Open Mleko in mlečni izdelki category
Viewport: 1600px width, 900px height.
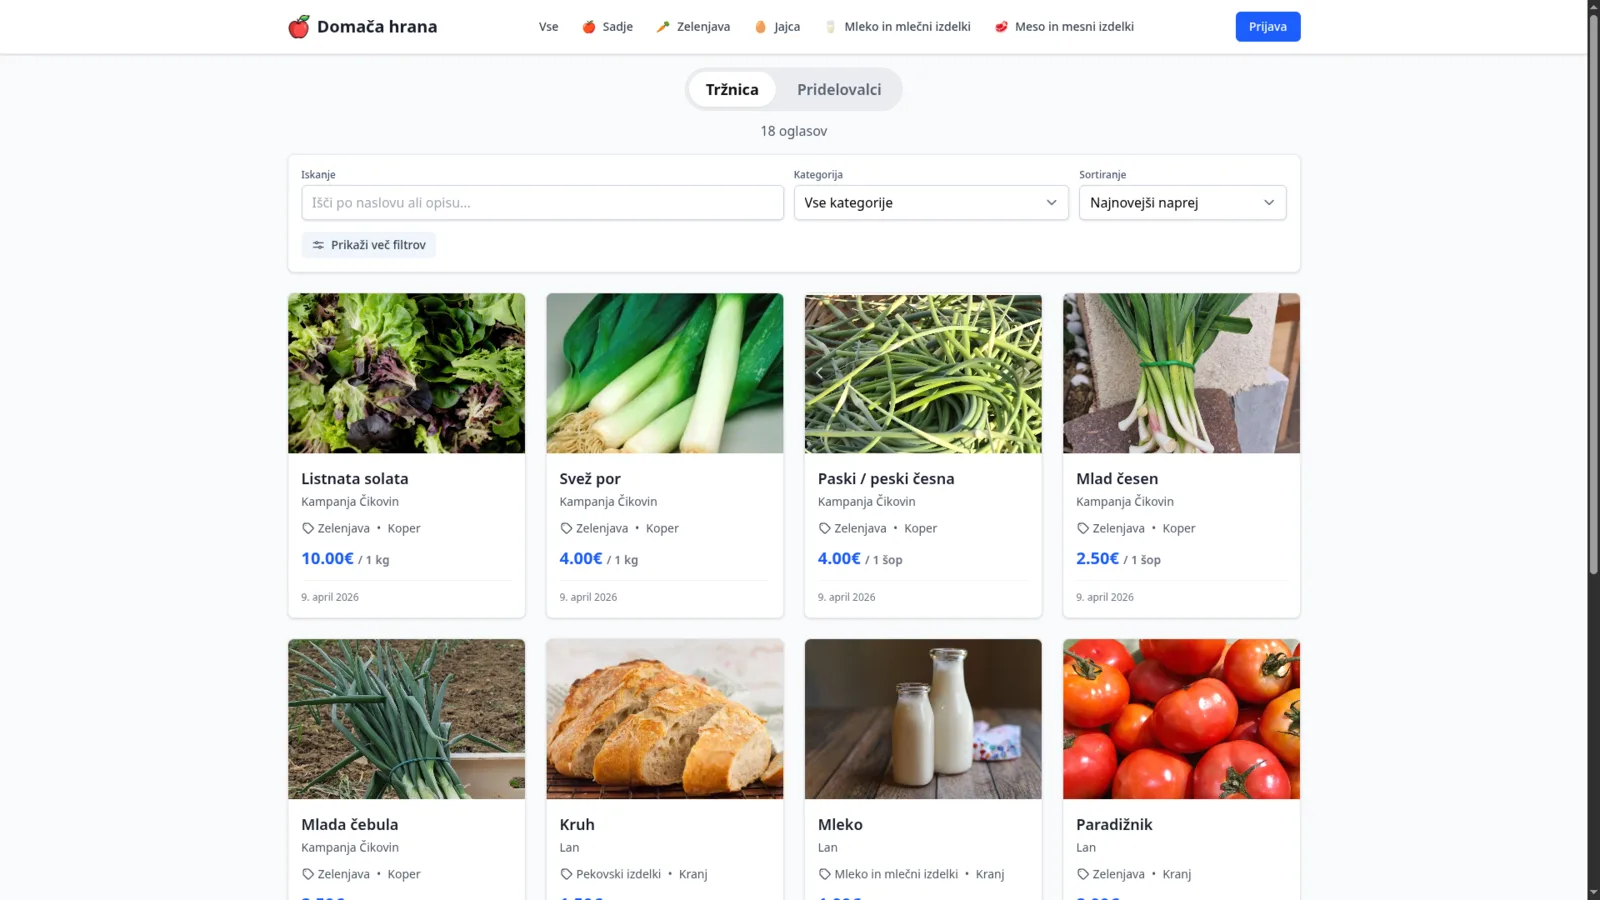(x=897, y=27)
